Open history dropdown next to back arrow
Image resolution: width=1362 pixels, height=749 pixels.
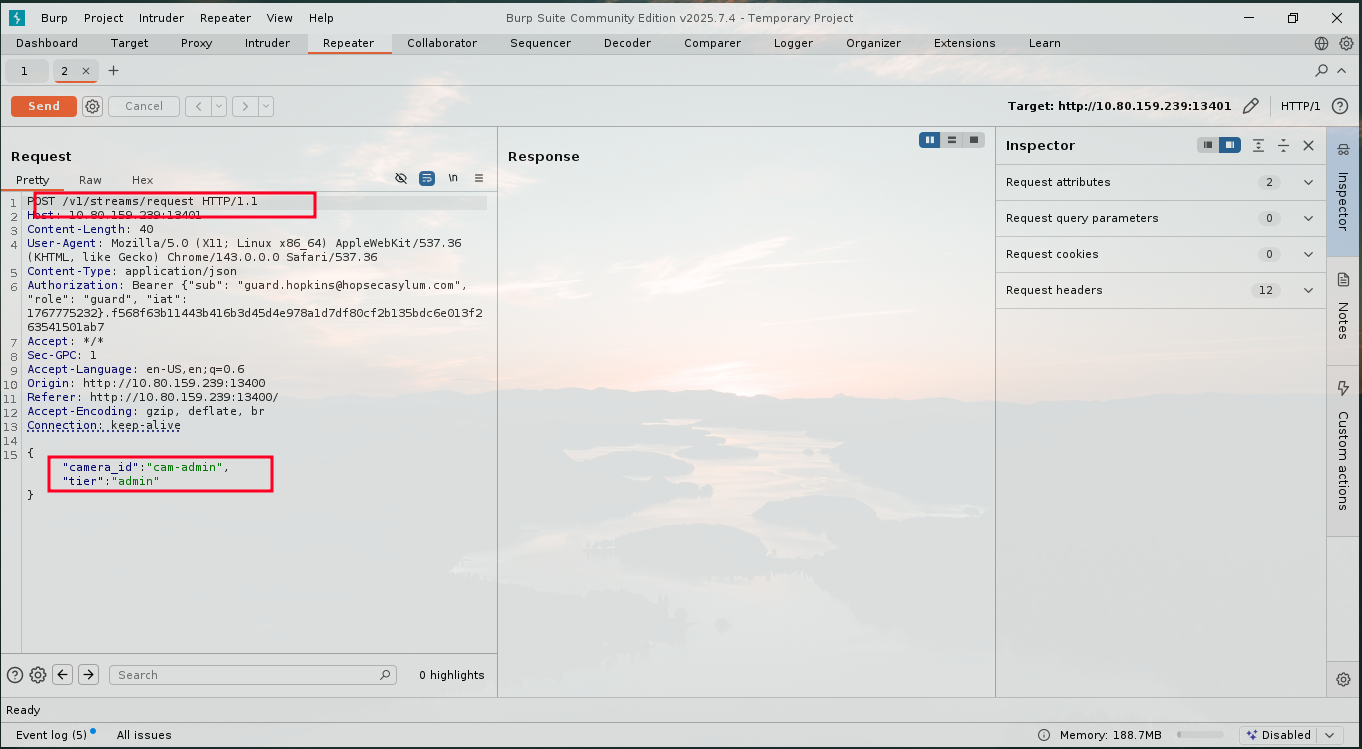pos(219,106)
